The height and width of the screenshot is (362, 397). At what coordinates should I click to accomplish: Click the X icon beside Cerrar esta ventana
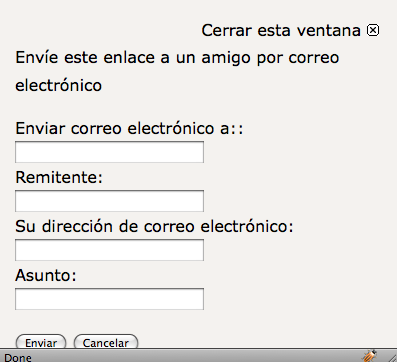pyautogui.click(x=373, y=30)
